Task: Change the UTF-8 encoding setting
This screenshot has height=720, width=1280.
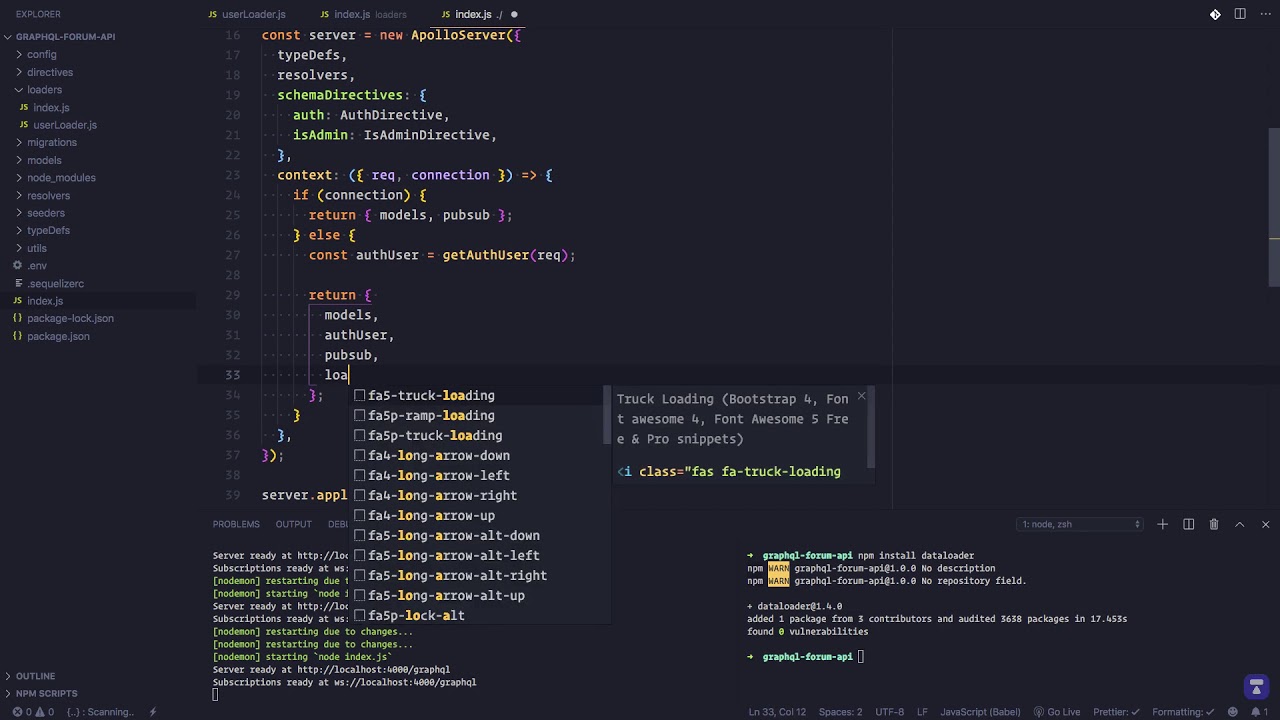Action: pos(890,712)
